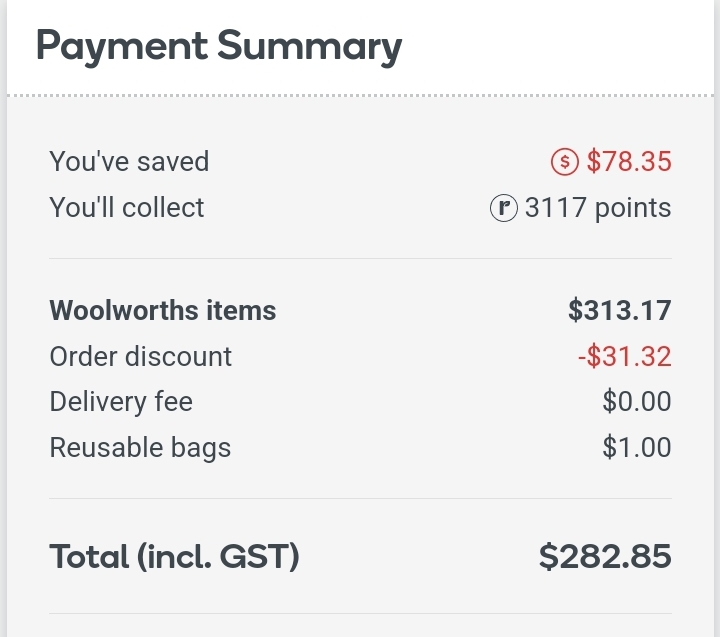Click the $282.85 total amount
The height and width of the screenshot is (637, 720).
(x=605, y=557)
